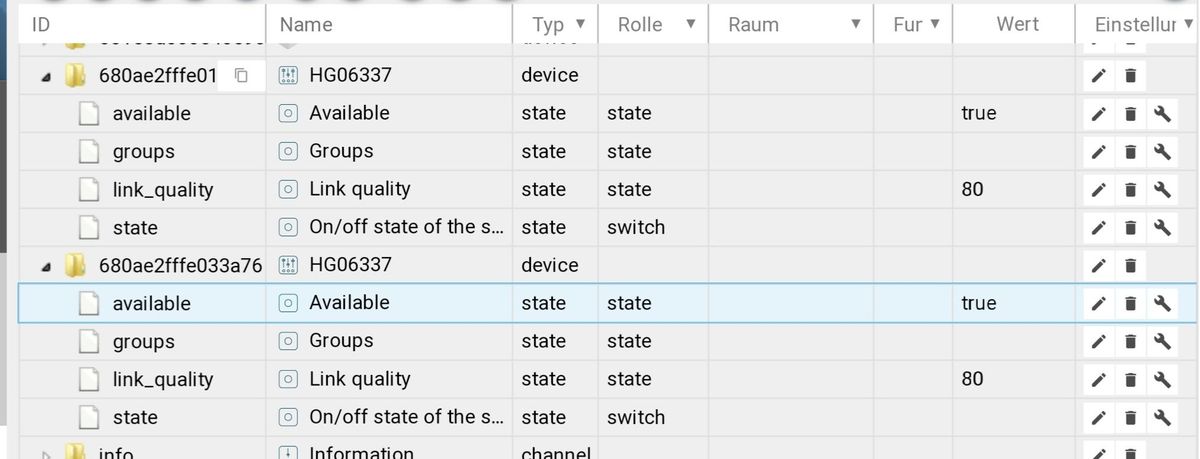The width and height of the screenshot is (1200, 459).
Task: Click the Wert column header
Action: tap(1014, 25)
